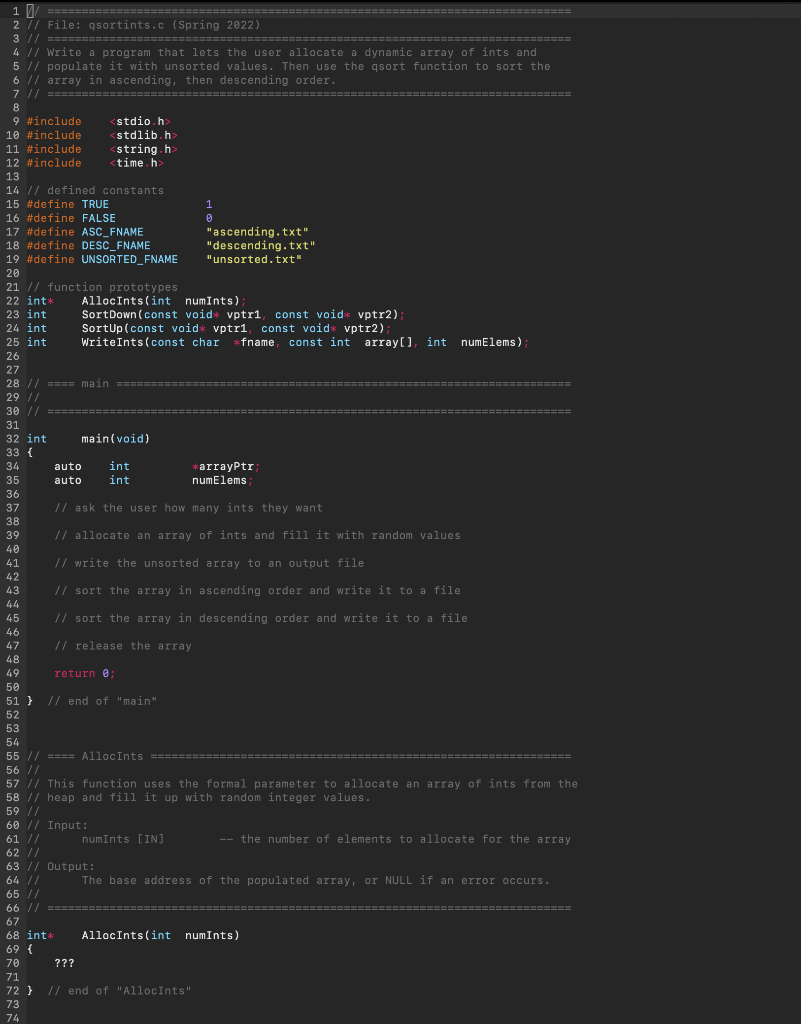801x1024 pixels.
Task: Click line number 70 in the gutter
Action: [x=14, y=963]
